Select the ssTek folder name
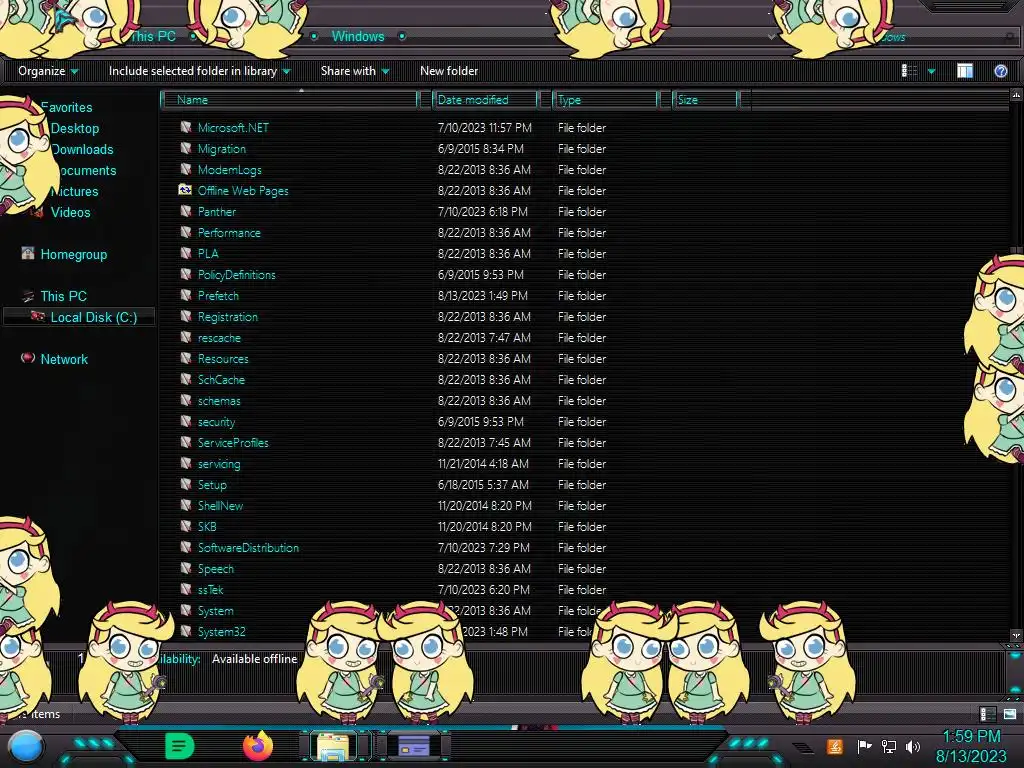Image resolution: width=1024 pixels, height=768 pixels. [210, 590]
